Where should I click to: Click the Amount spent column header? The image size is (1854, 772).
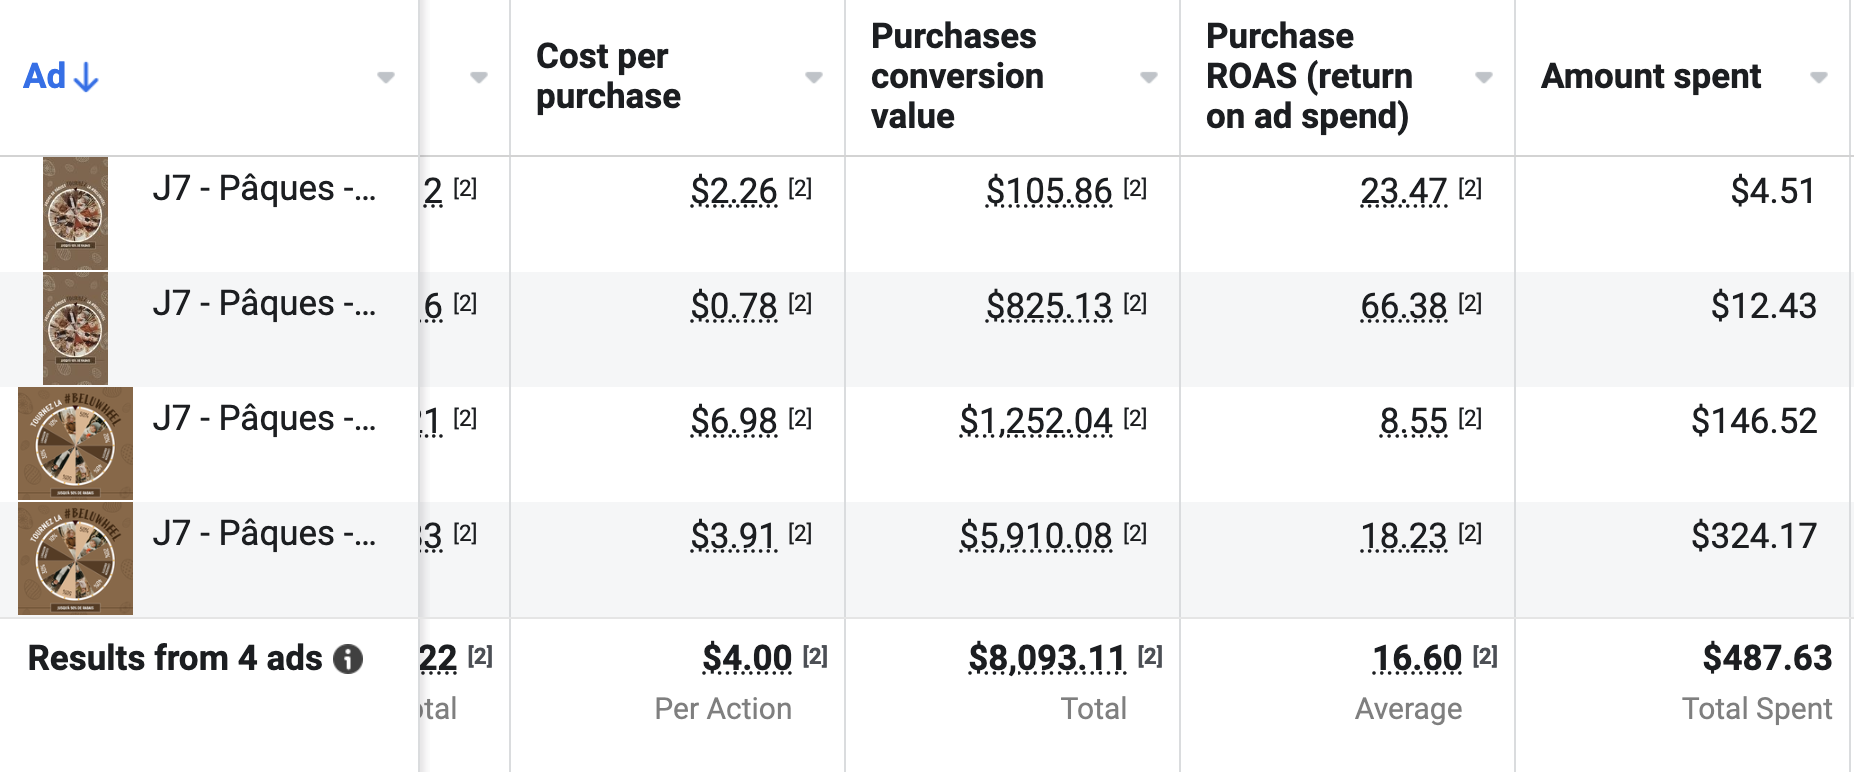click(x=1651, y=77)
